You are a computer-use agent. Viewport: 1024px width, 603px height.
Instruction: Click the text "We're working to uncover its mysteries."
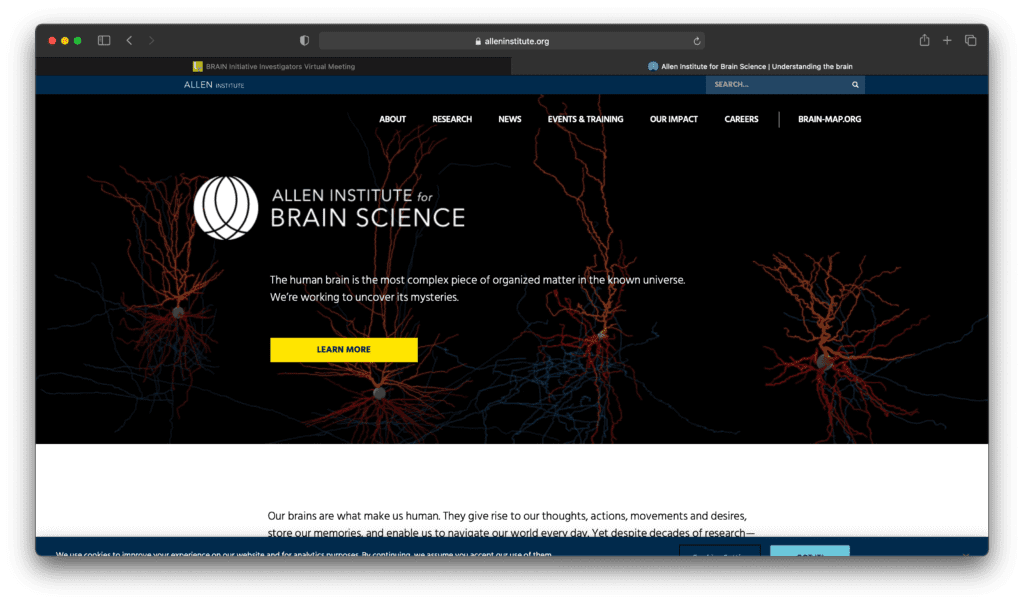point(364,297)
